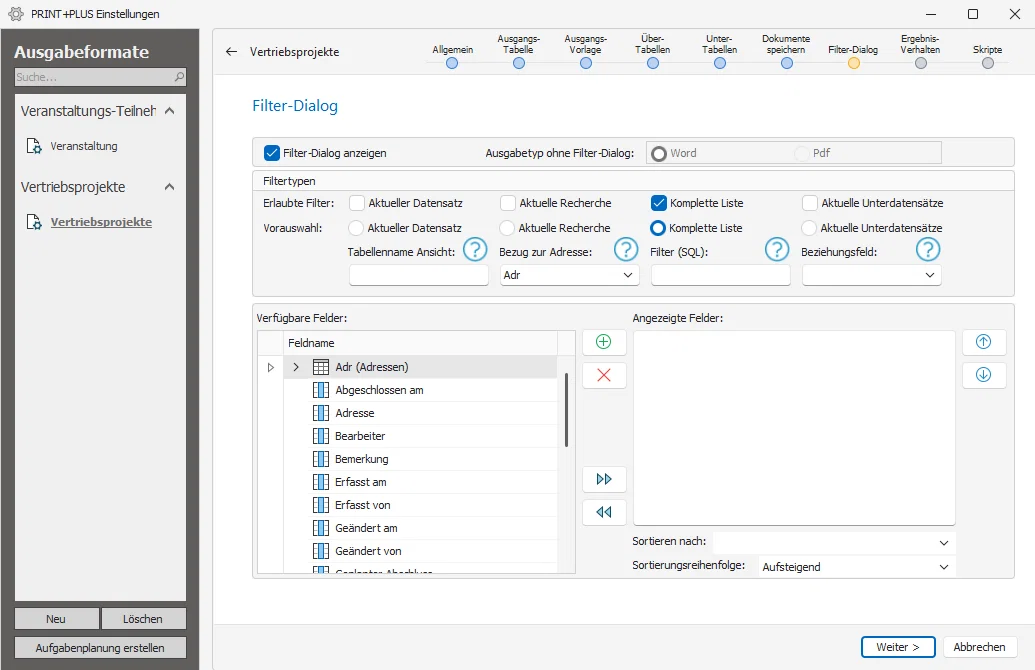
Task: Go back with the left arrow icon
Action: tap(231, 51)
